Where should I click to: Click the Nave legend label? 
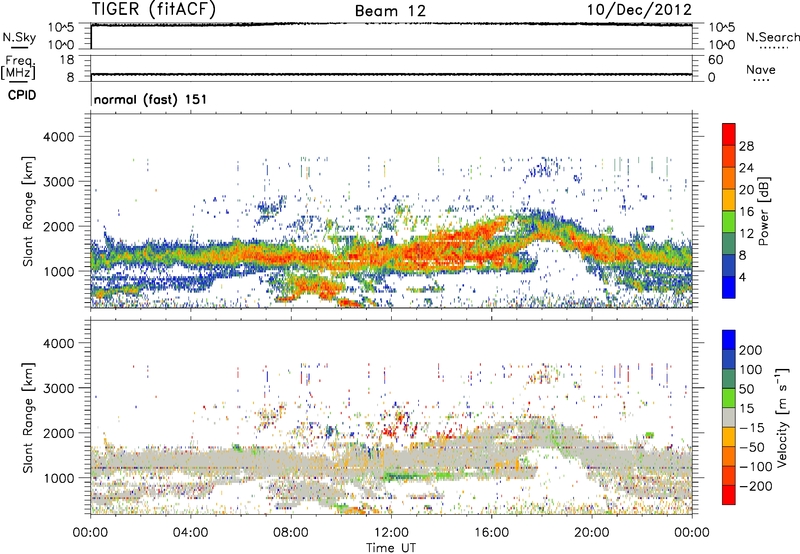point(761,69)
